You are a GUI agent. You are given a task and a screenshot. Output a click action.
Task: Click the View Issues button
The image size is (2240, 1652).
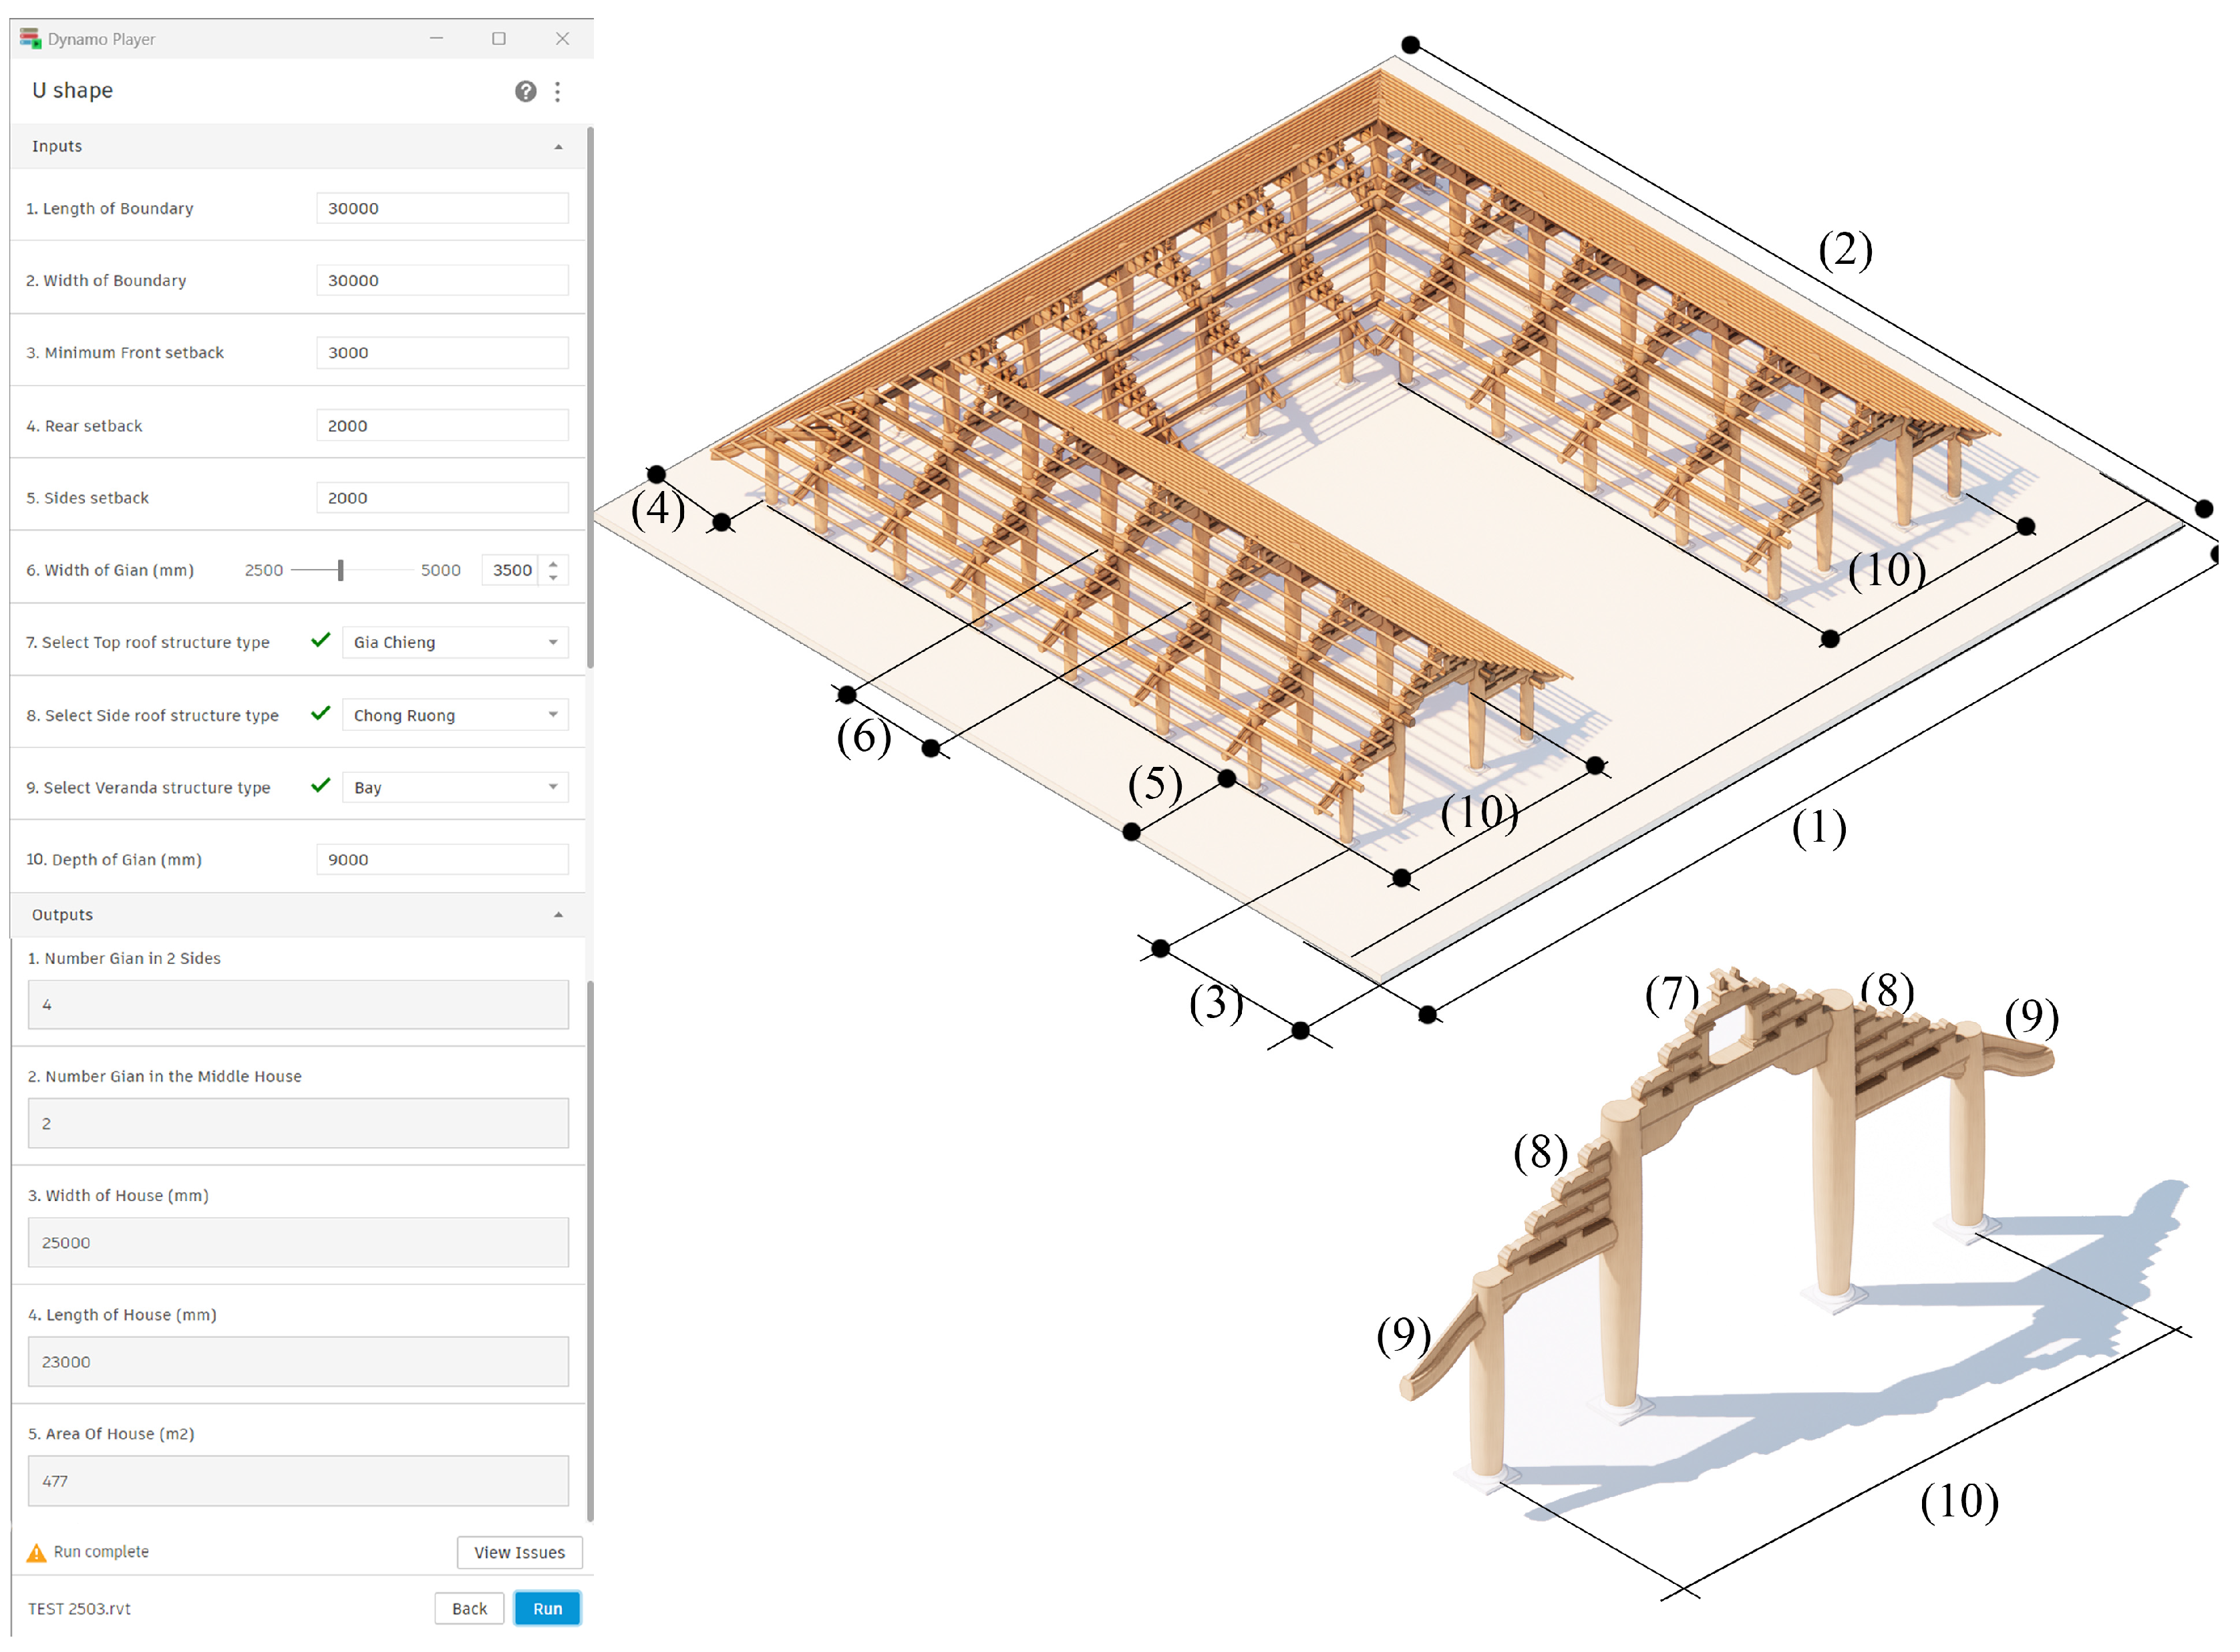(x=519, y=1553)
